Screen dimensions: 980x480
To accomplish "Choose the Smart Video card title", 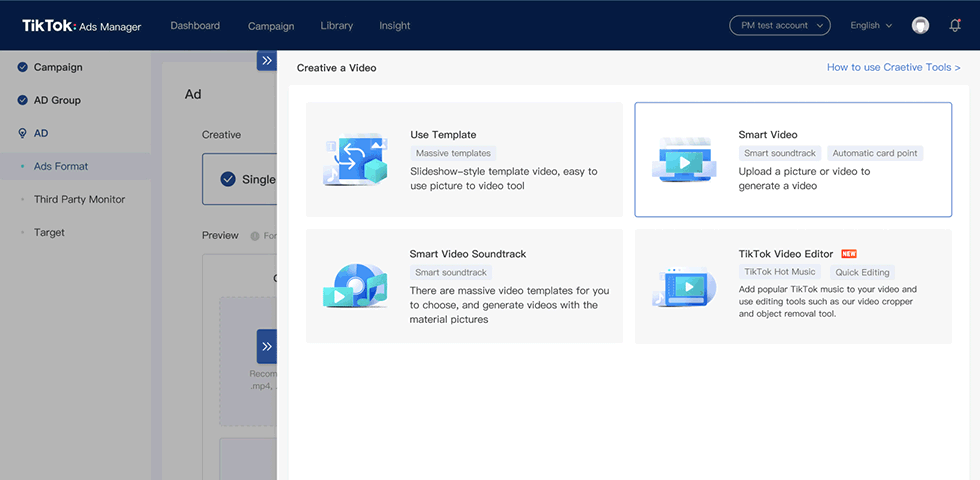I will (768, 134).
